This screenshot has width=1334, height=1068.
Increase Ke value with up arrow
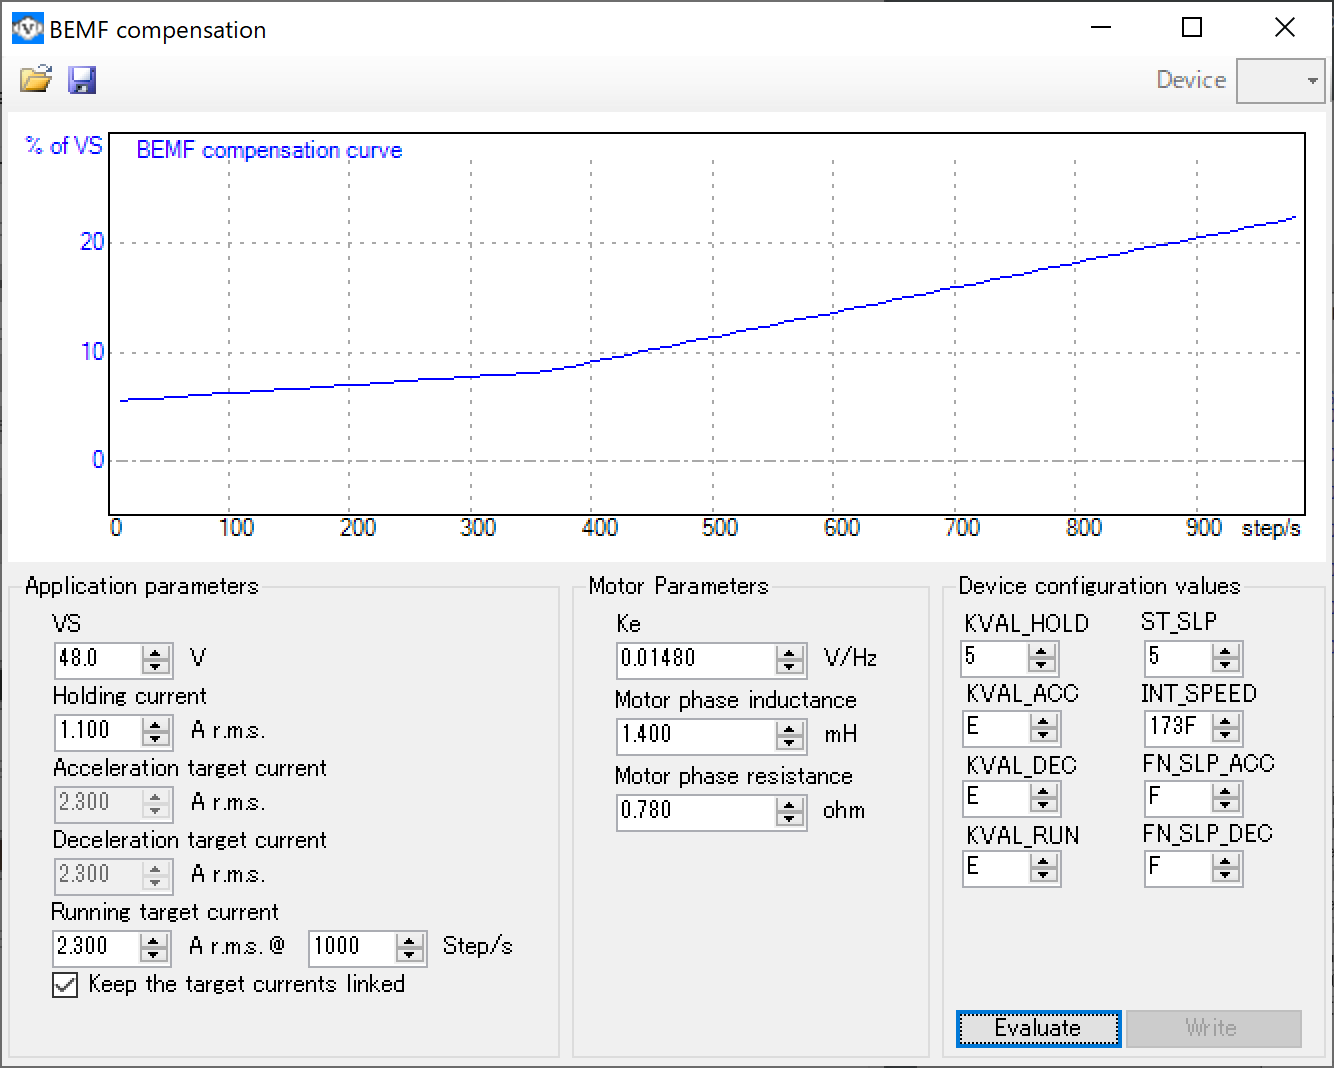coord(790,652)
